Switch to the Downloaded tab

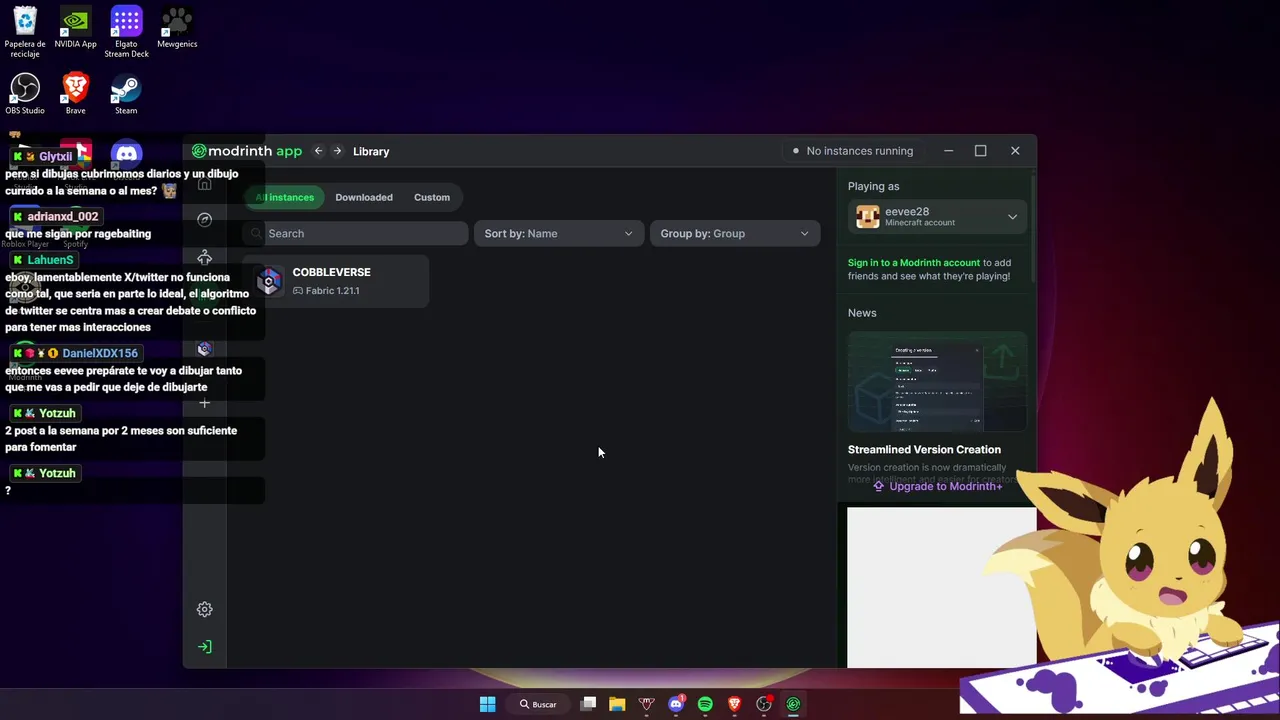364,197
